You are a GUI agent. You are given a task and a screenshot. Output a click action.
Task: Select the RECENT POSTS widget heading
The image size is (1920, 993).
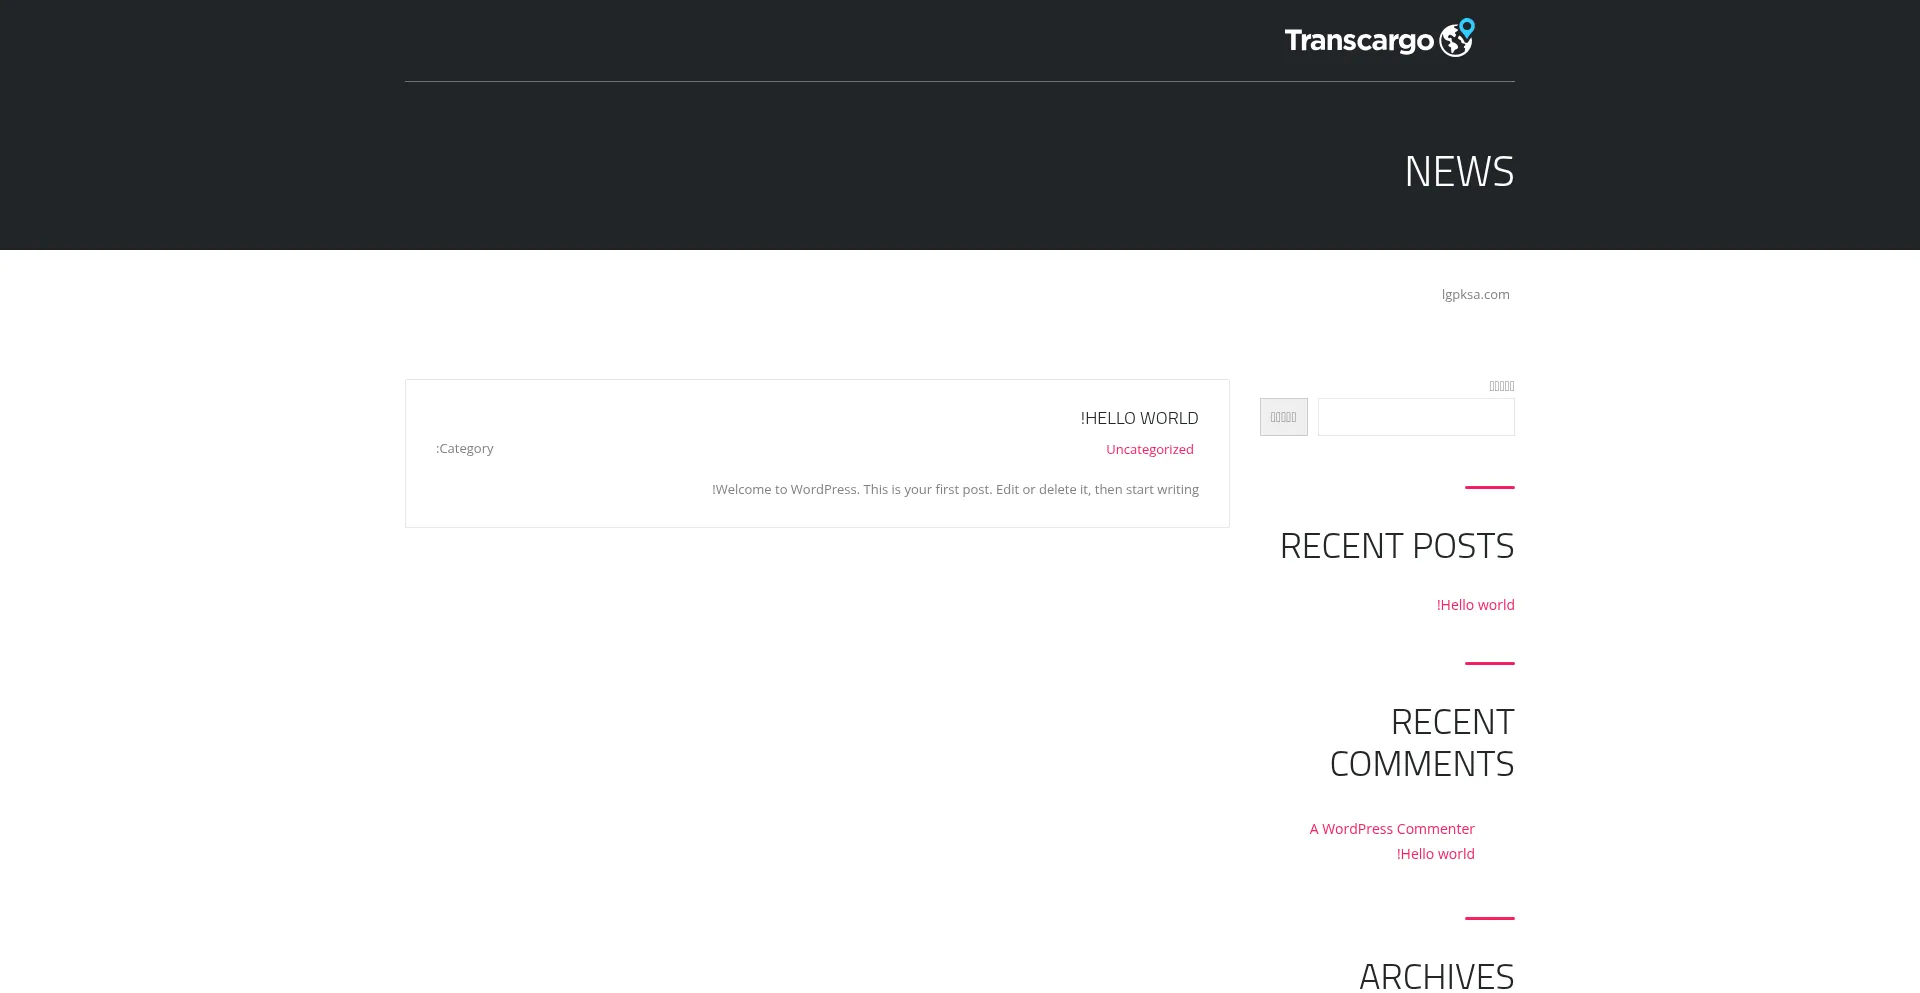(1397, 546)
